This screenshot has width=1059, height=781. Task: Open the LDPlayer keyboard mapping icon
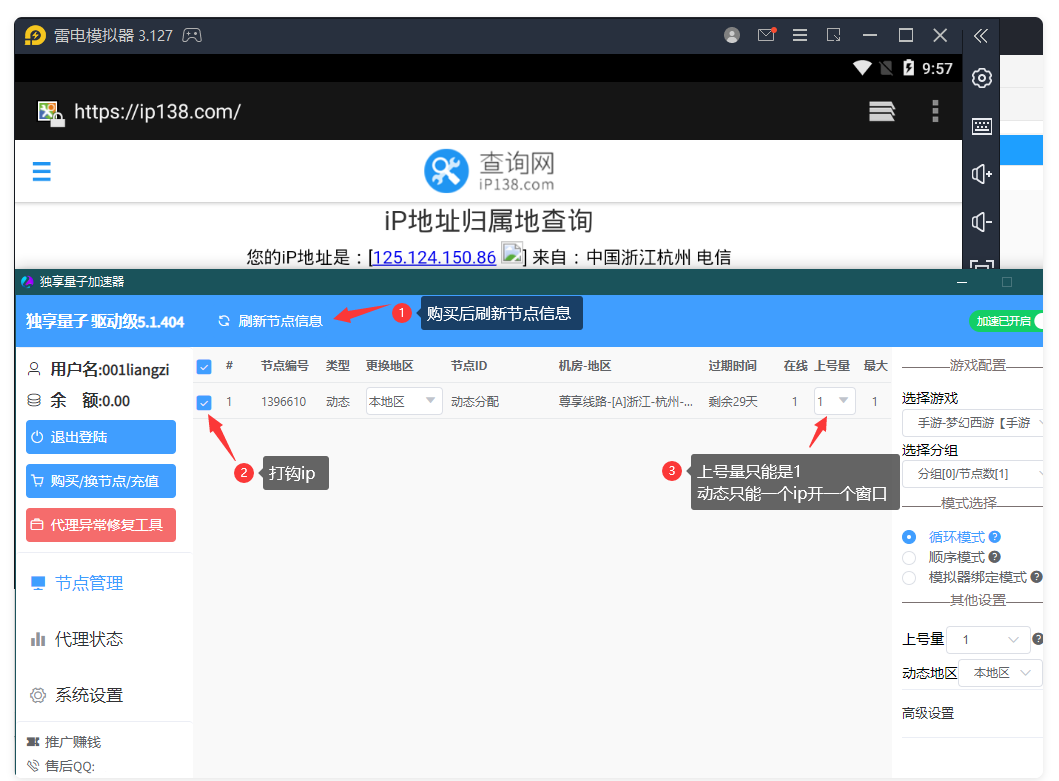point(981,126)
